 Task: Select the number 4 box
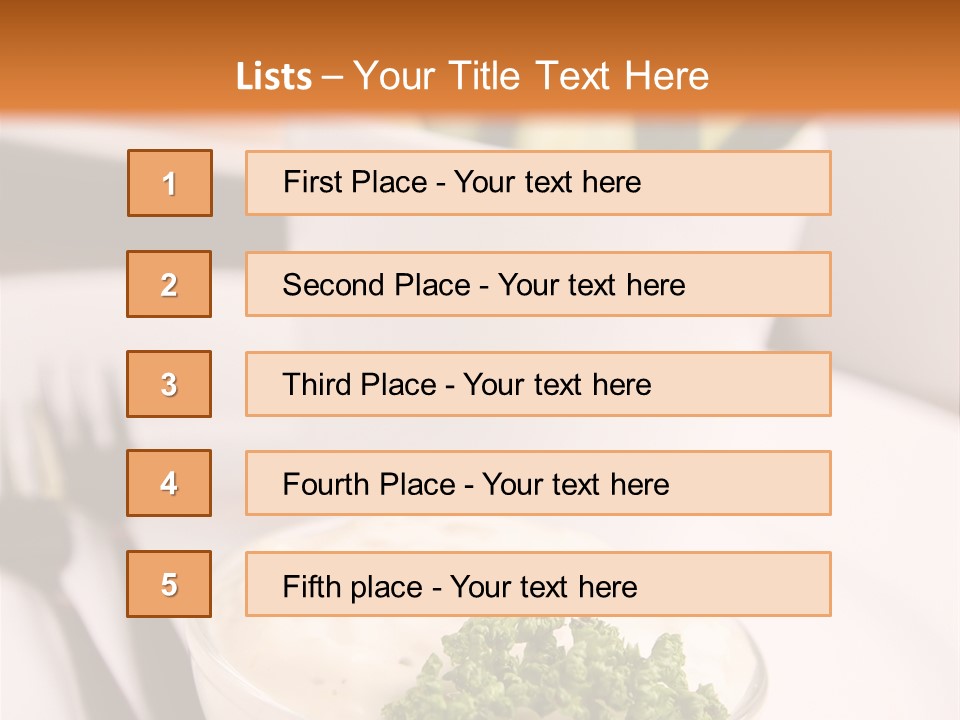click(x=169, y=483)
